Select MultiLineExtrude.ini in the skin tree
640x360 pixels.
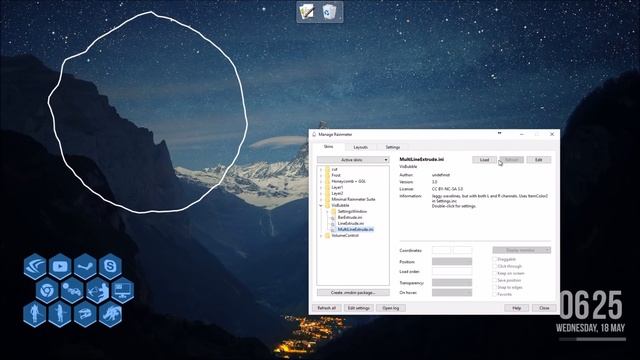pyautogui.click(x=356, y=229)
